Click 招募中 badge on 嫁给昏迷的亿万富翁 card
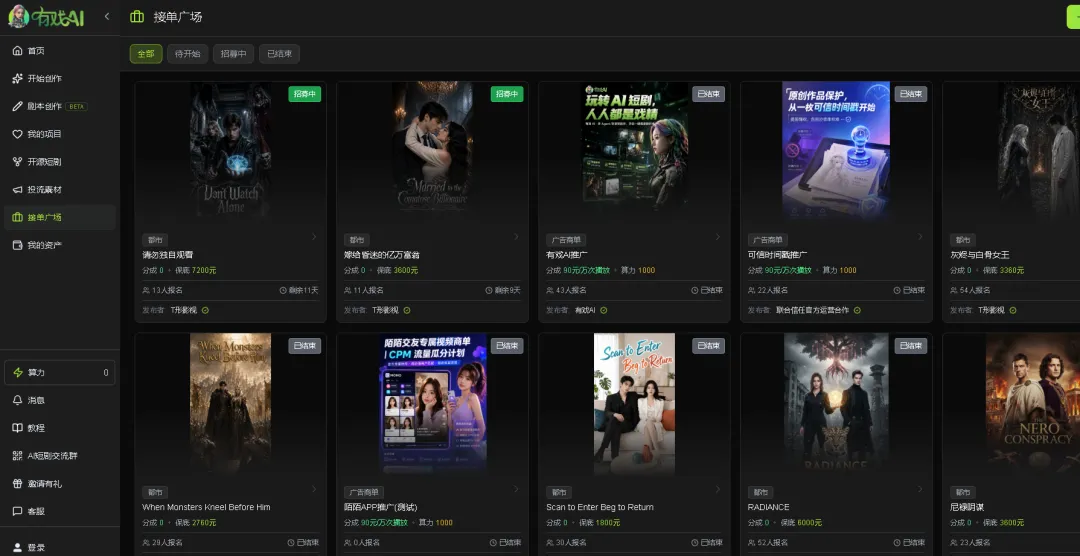The height and width of the screenshot is (556, 1080). click(x=507, y=94)
